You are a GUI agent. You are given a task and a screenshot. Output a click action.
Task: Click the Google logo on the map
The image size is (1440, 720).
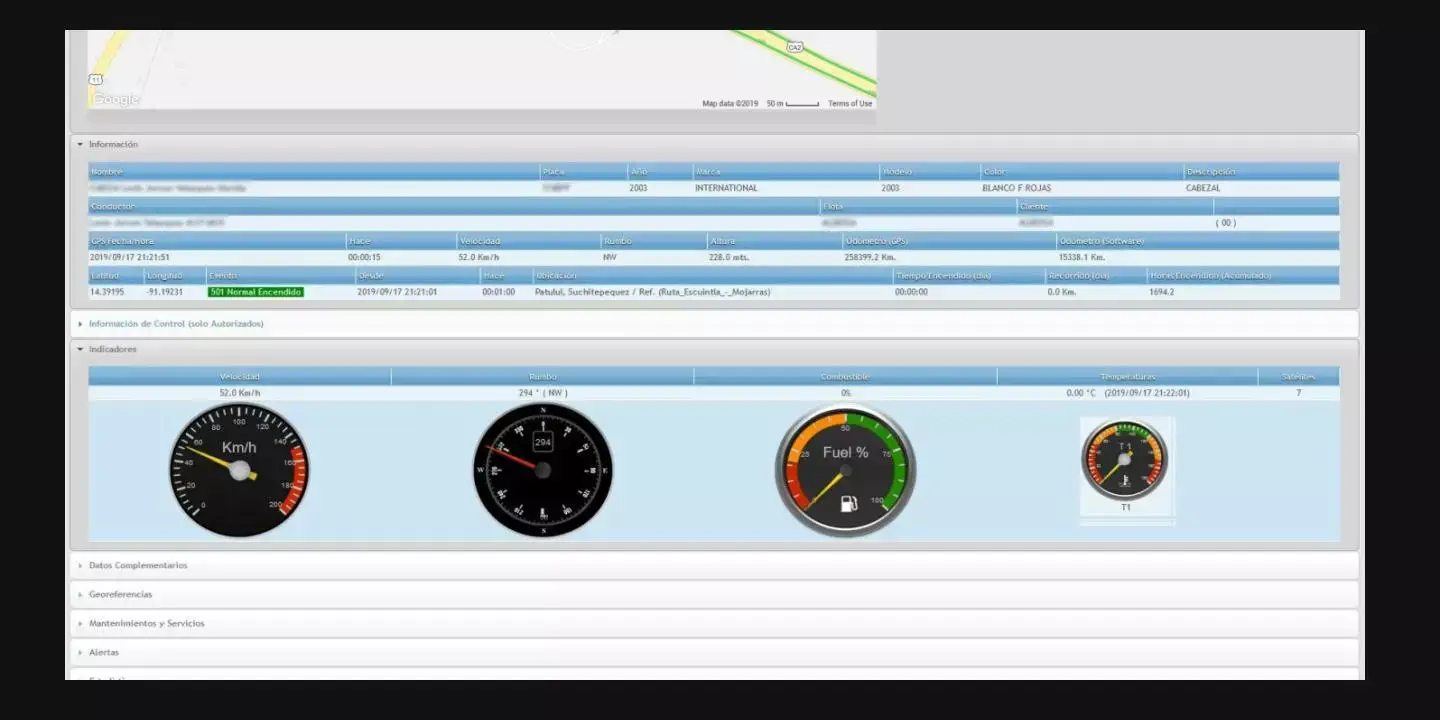pos(116,99)
